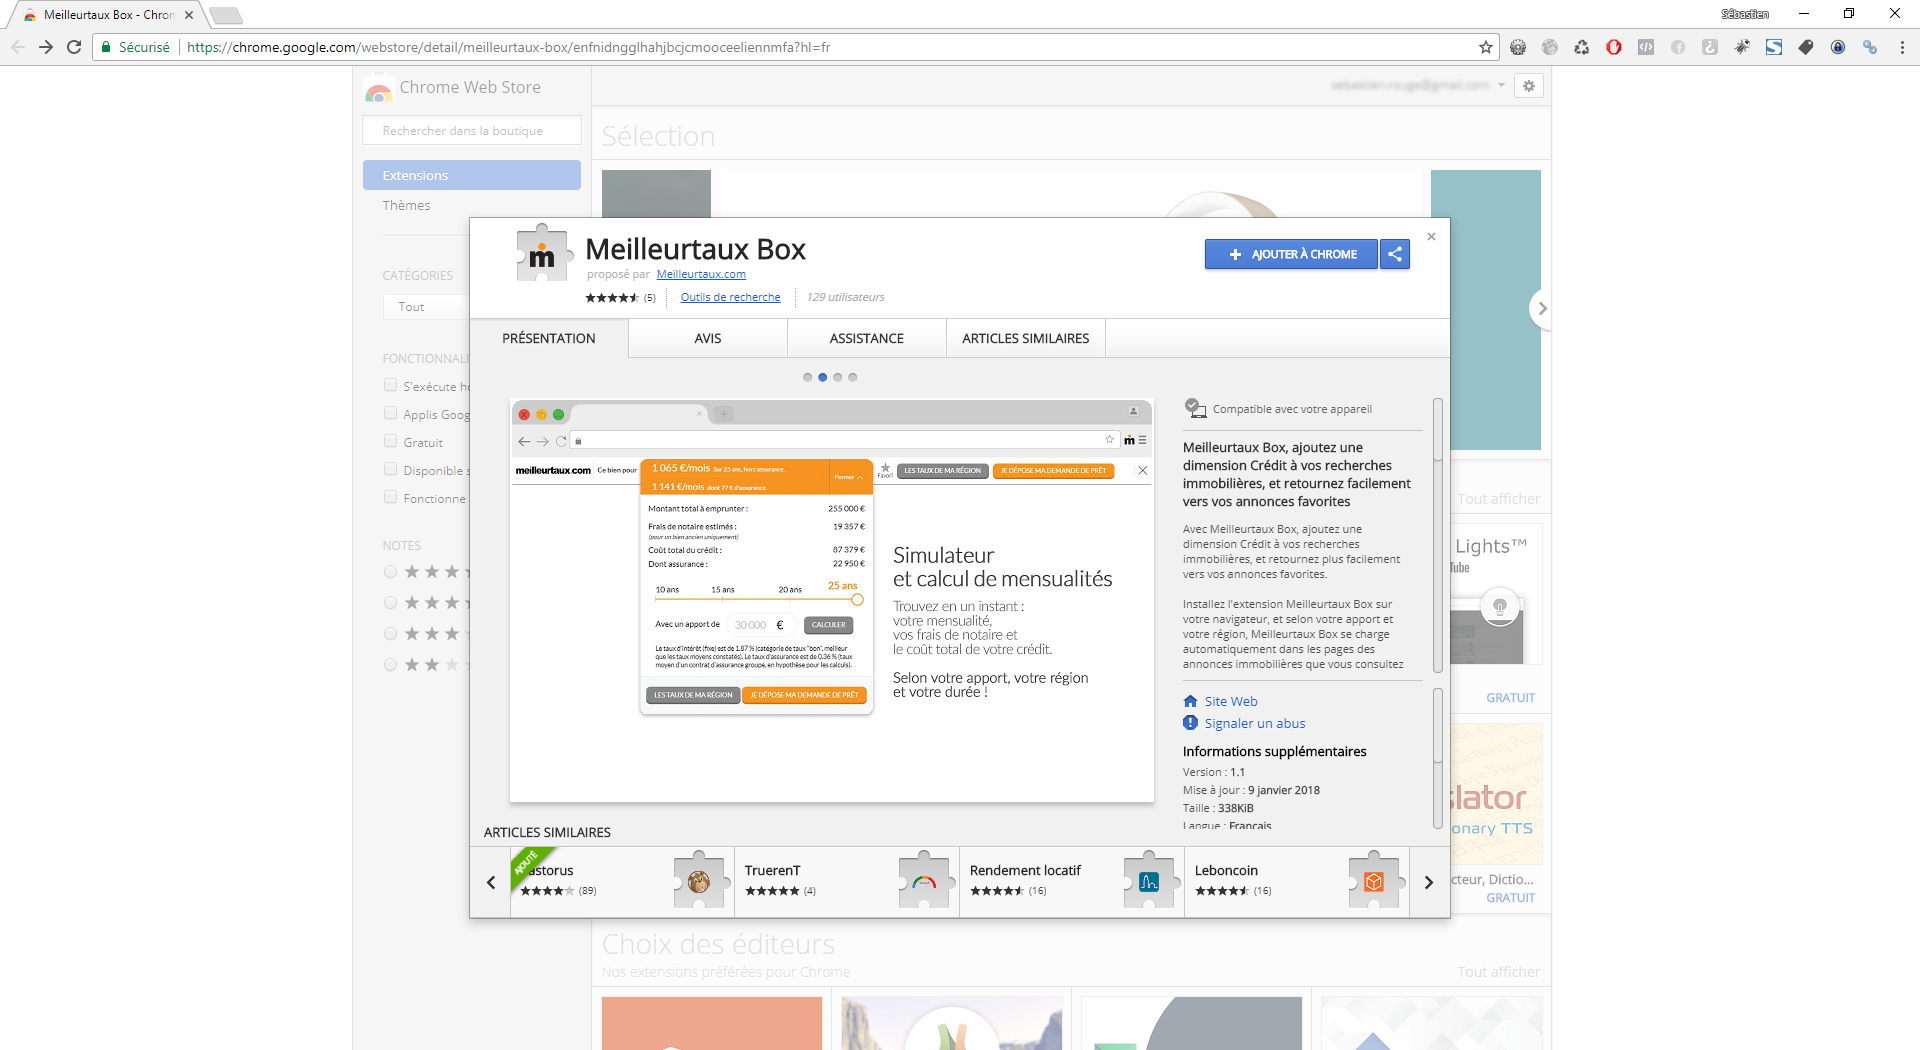1920x1050 pixels.
Task: Select Extensions in the sidebar
Action: pyautogui.click(x=472, y=175)
